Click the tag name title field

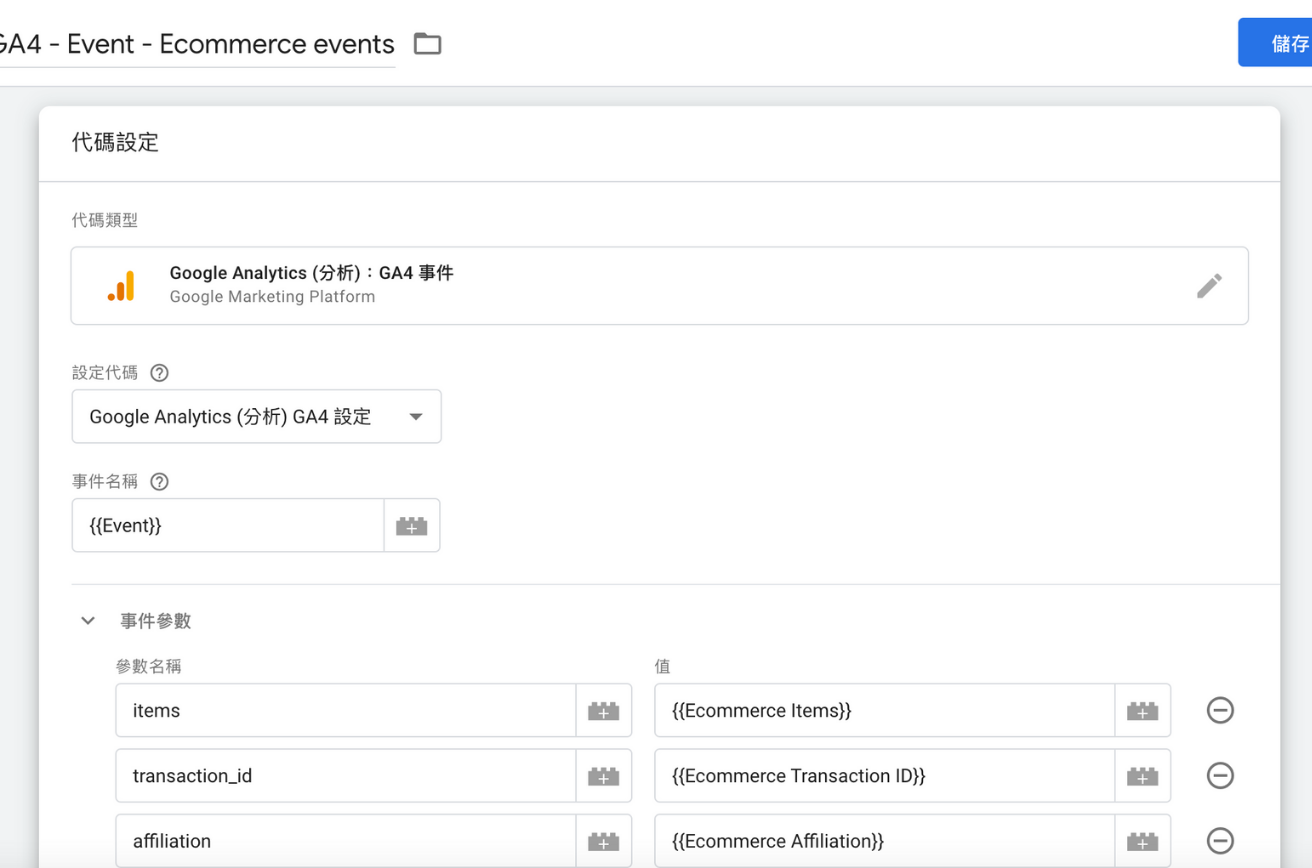(x=195, y=44)
